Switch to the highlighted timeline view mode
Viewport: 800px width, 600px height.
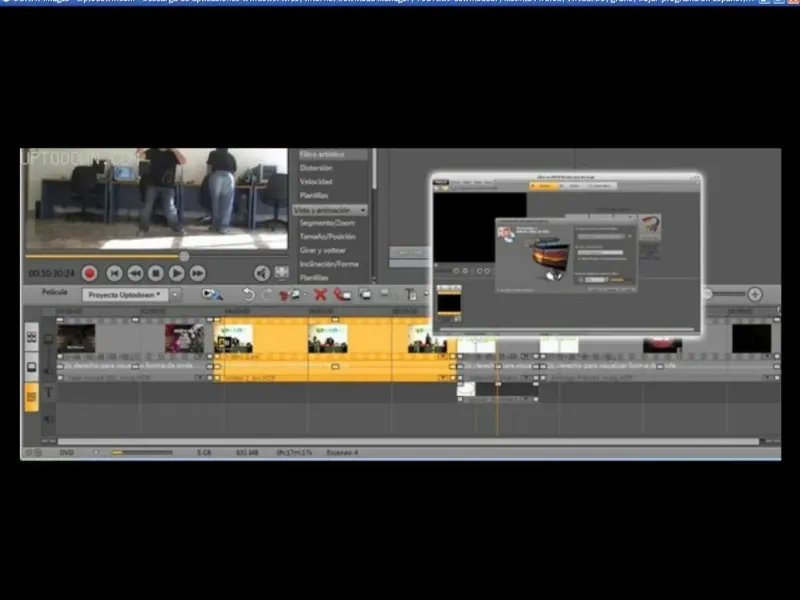[32, 396]
